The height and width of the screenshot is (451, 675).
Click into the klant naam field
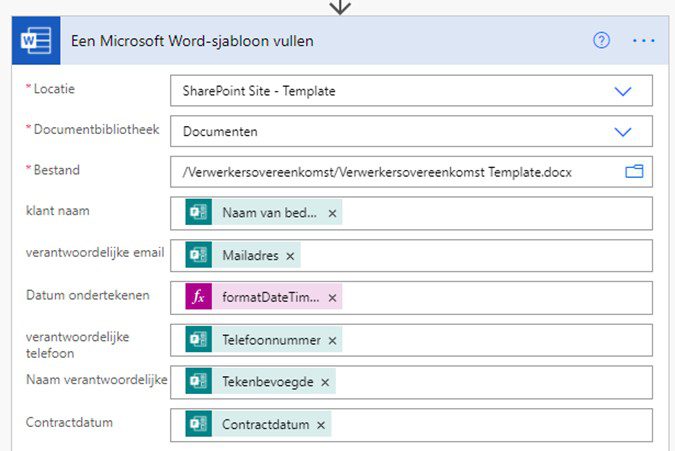(411, 213)
